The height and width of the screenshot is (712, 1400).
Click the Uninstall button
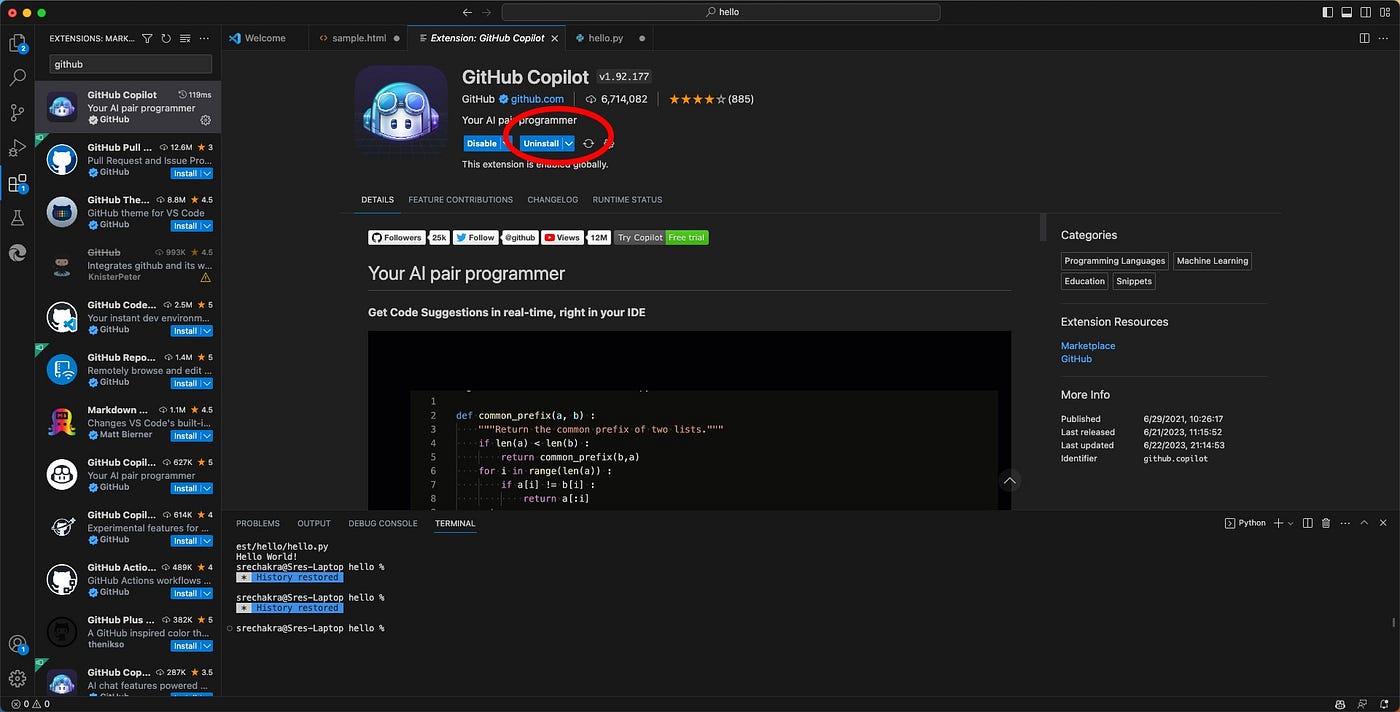(x=541, y=144)
